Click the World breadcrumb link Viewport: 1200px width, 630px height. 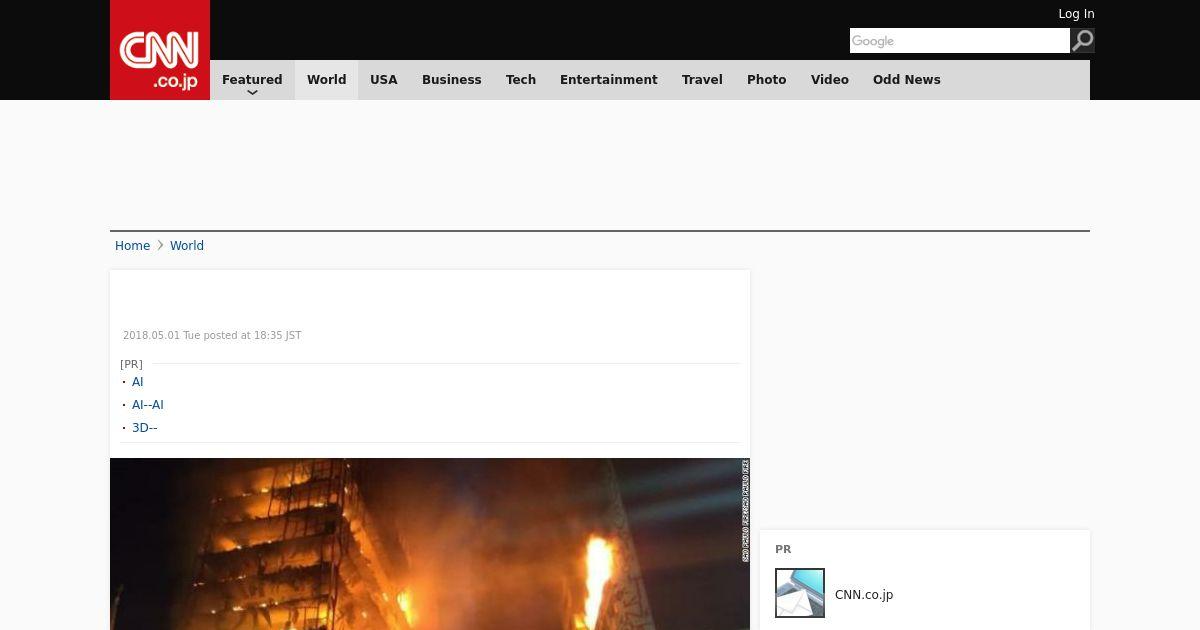187,246
